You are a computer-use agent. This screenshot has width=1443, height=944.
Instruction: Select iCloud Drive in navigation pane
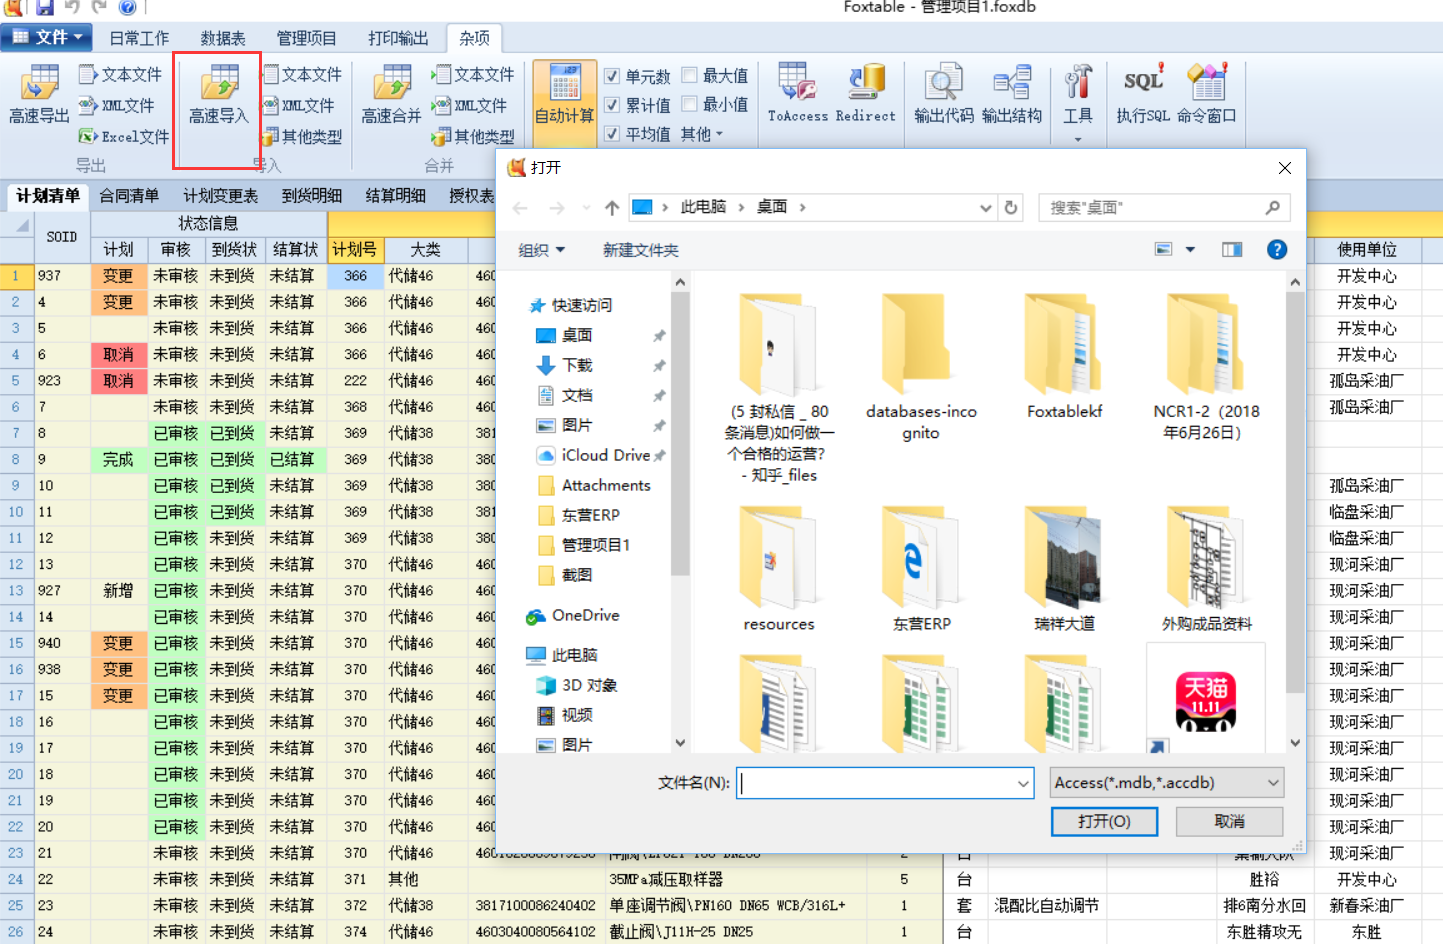point(606,455)
